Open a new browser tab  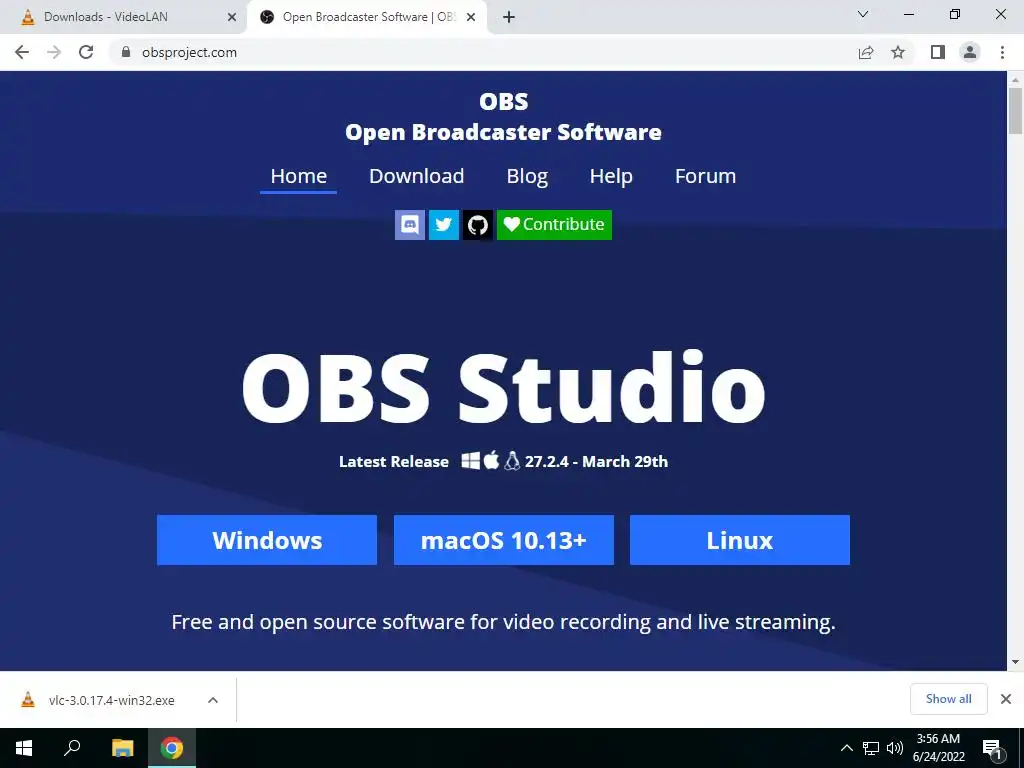tap(509, 17)
